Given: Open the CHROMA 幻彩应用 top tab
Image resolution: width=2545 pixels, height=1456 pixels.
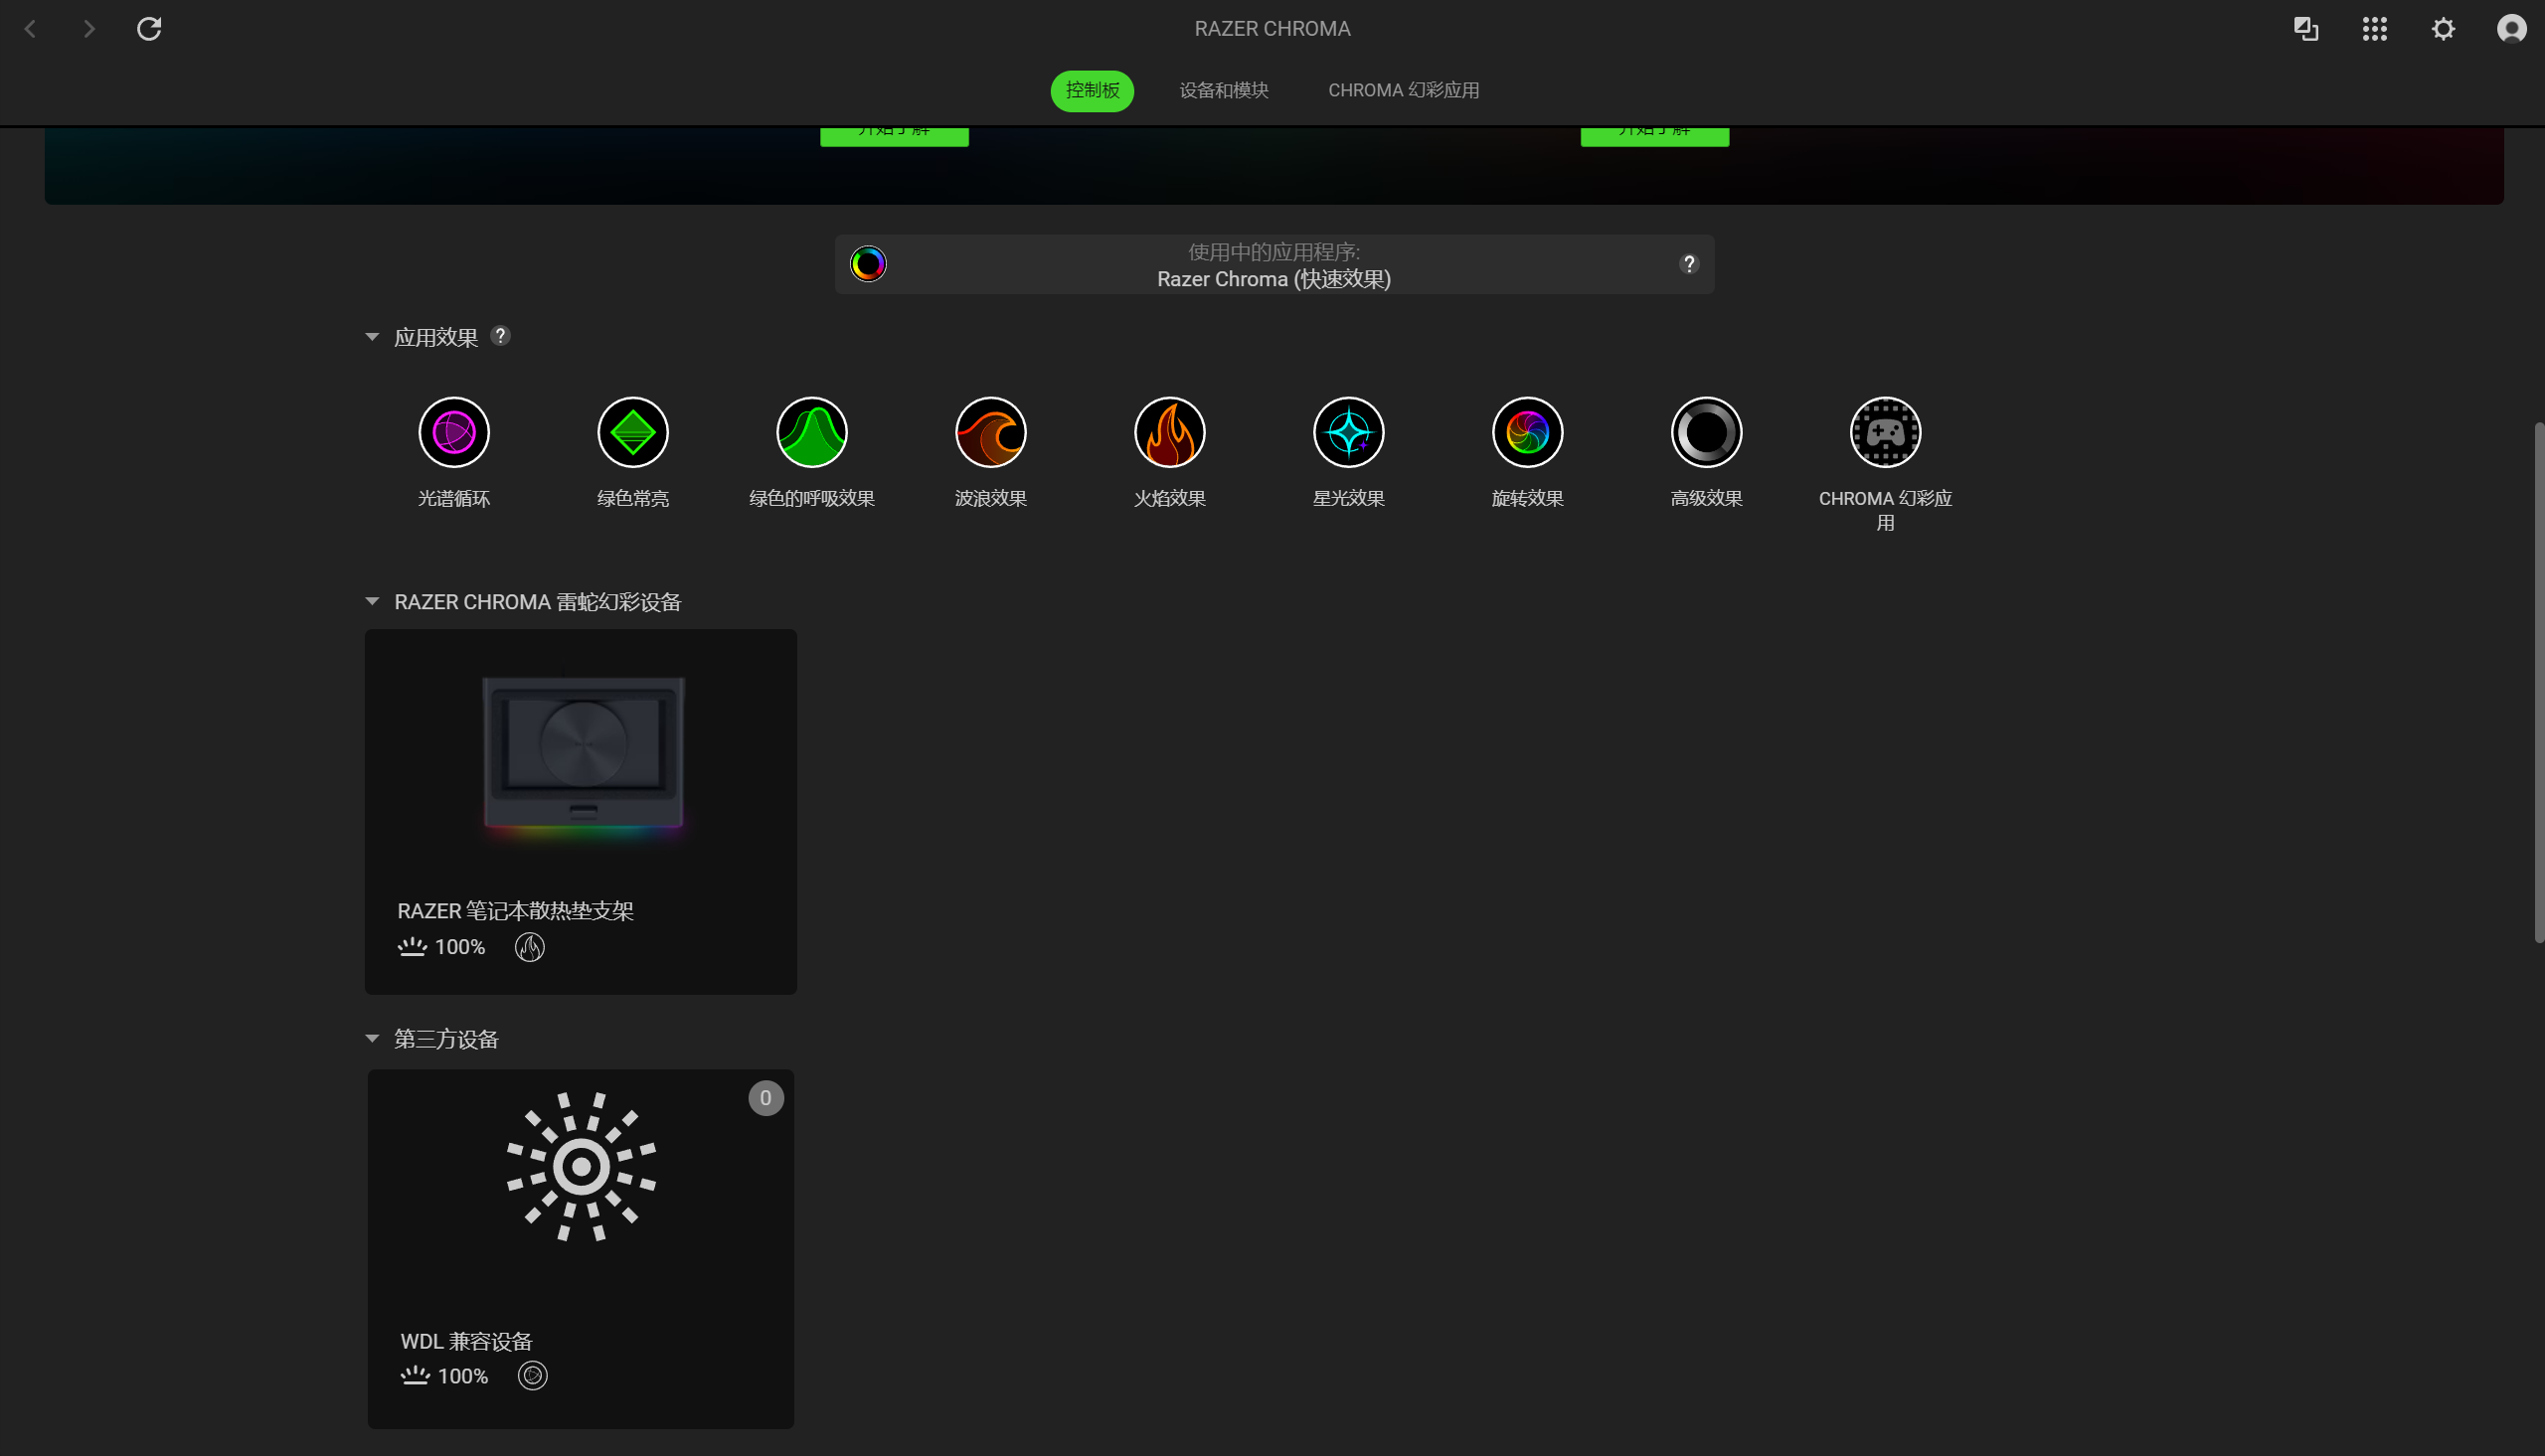Looking at the screenshot, I should [x=1403, y=90].
